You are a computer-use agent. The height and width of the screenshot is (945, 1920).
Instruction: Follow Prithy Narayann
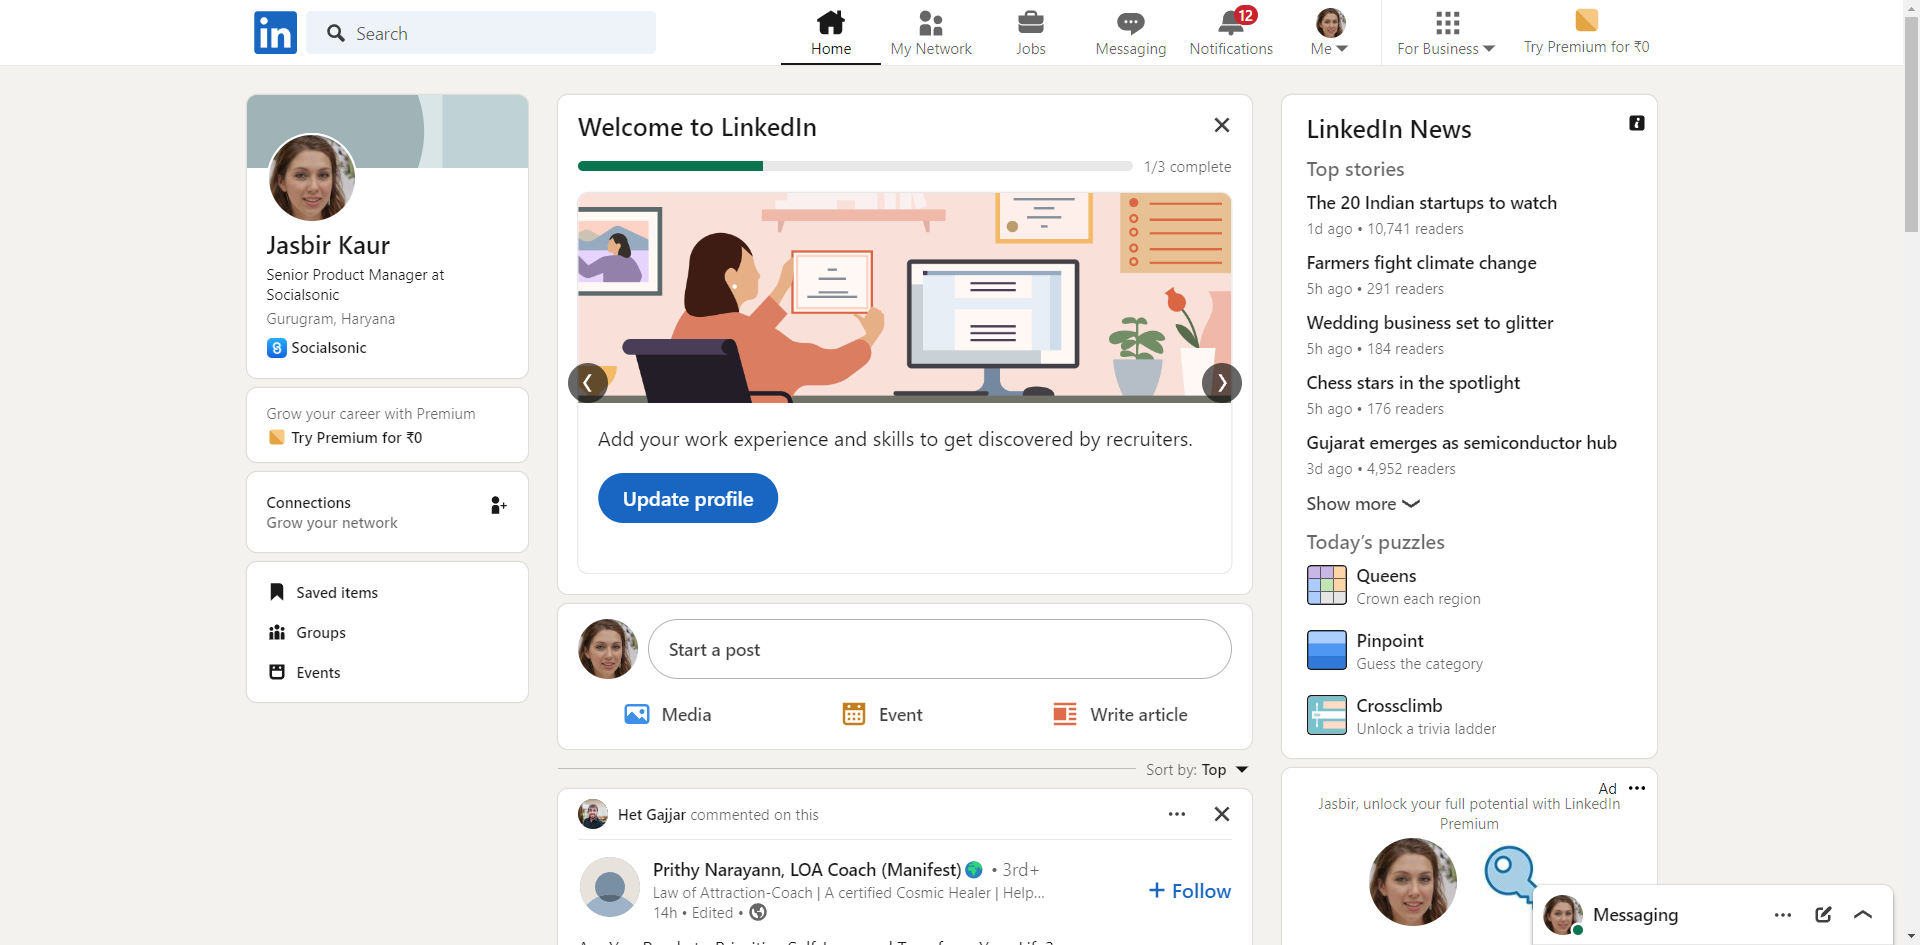click(1190, 891)
